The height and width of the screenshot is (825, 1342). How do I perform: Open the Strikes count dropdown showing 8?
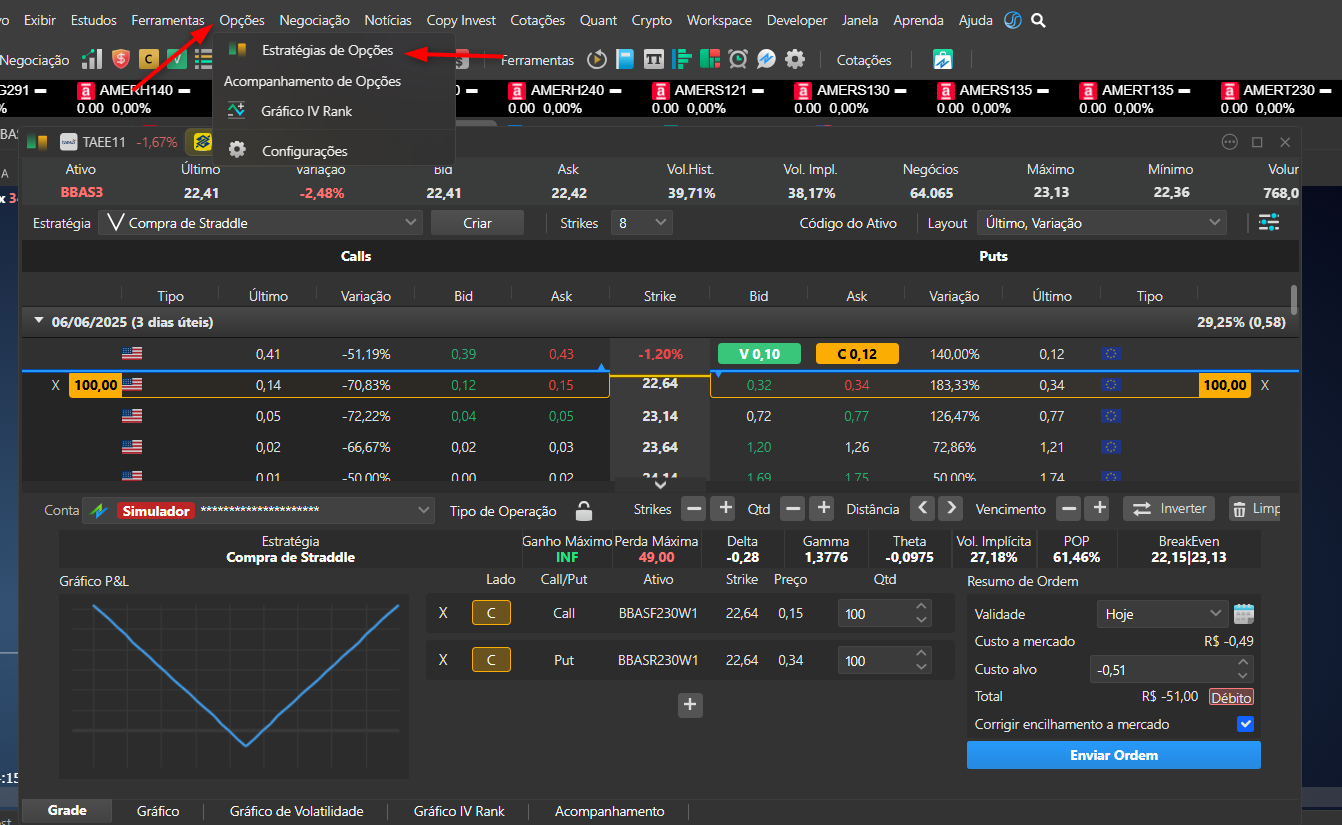click(x=642, y=223)
